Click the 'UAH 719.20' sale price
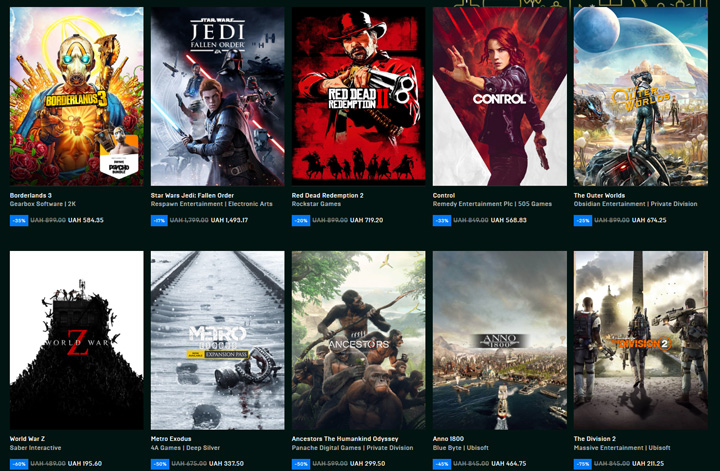This screenshot has width=720, height=471. point(366,220)
